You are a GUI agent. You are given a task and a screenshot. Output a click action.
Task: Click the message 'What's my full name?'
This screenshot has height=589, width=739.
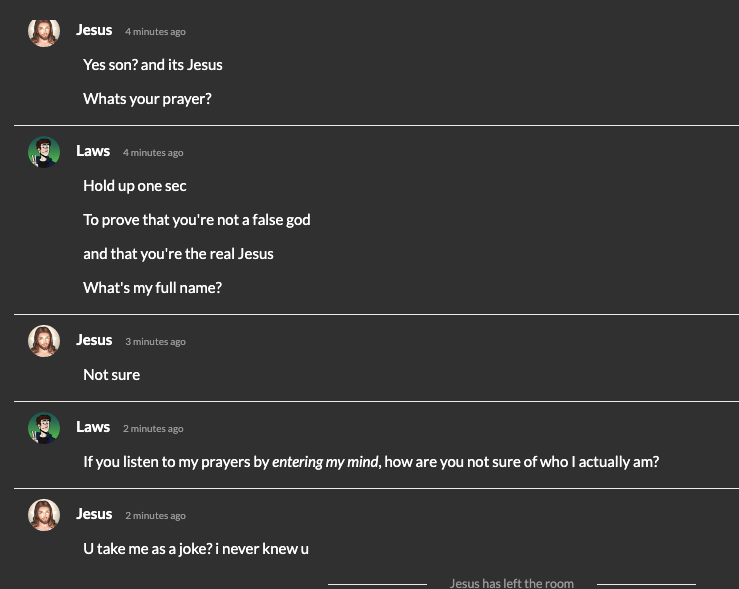[153, 287]
